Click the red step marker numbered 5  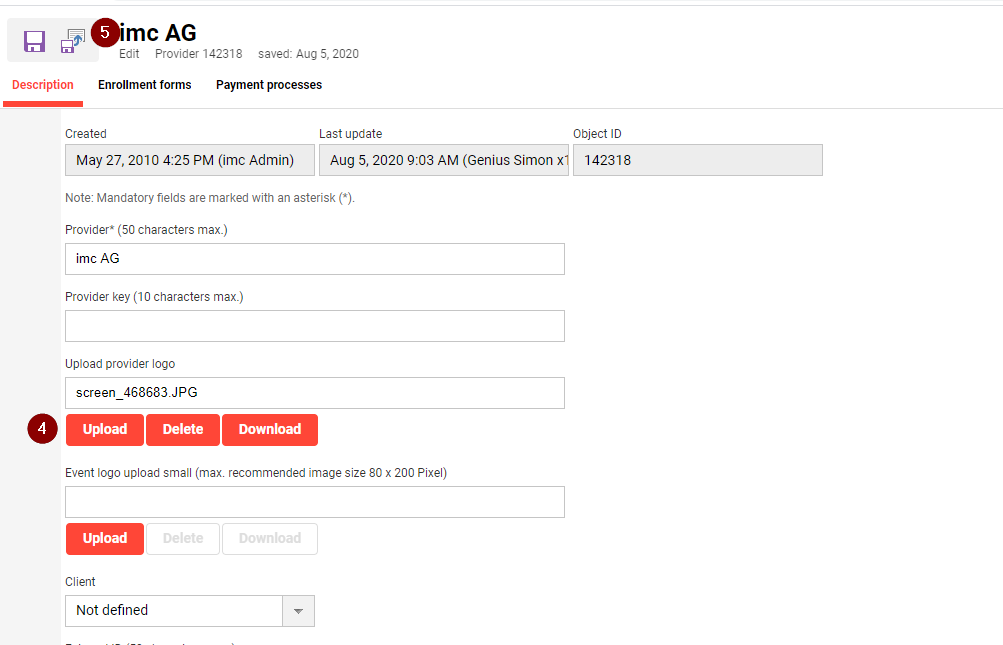pos(105,32)
